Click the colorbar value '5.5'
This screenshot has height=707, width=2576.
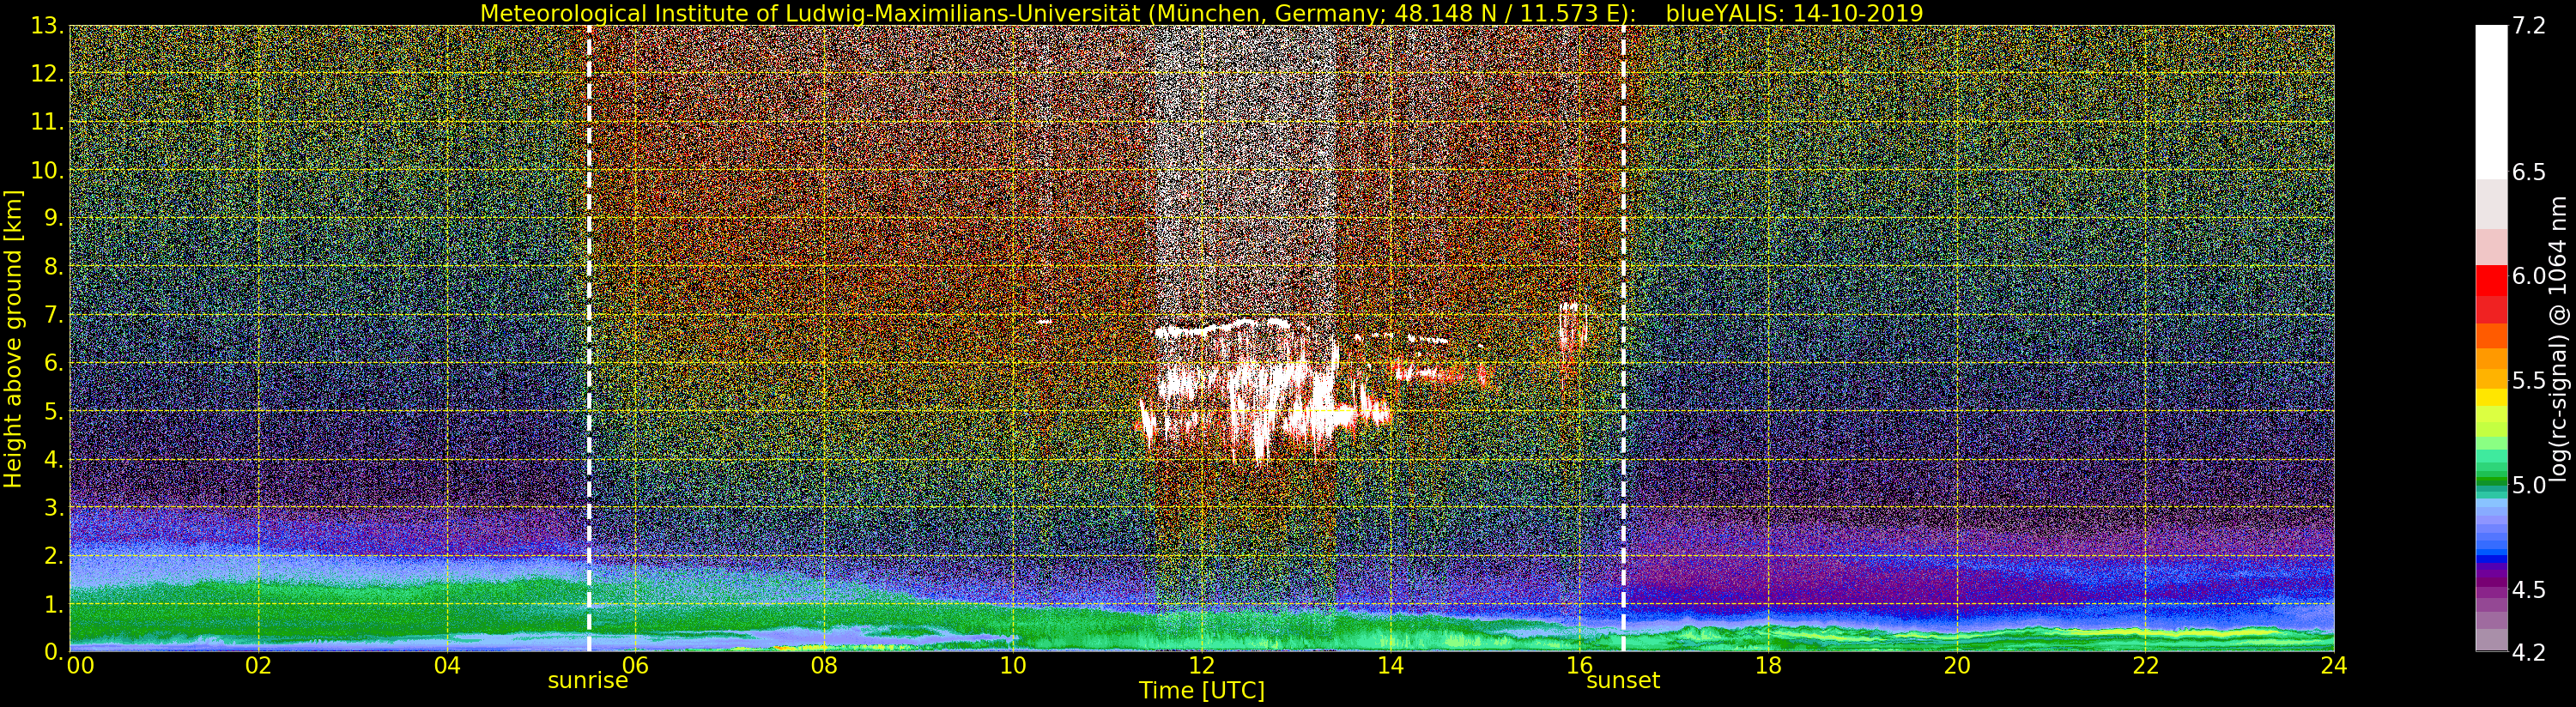click(x=2529, y=380)
